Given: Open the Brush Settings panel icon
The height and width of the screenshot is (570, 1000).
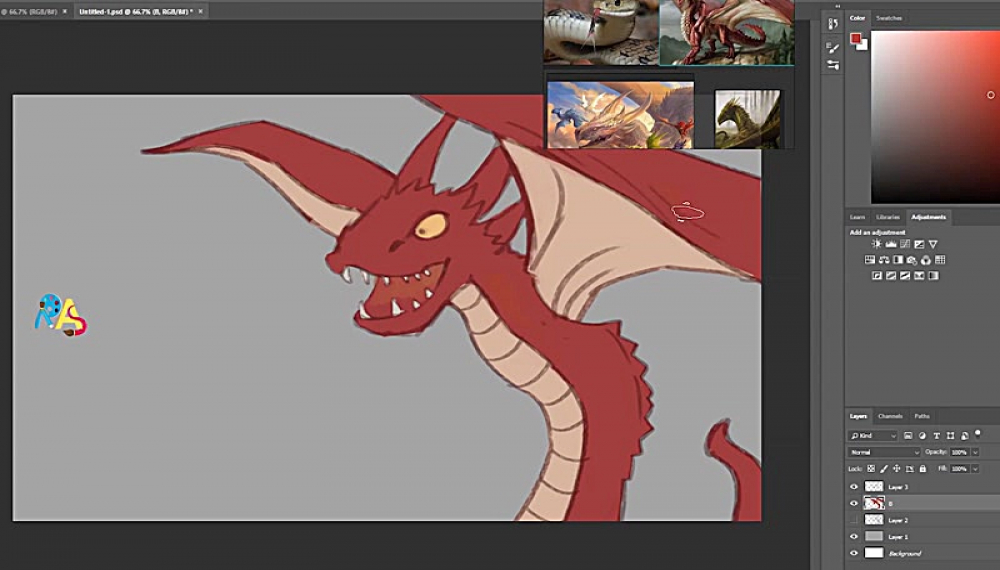Looking at the screenshot, I should (832, 47).
